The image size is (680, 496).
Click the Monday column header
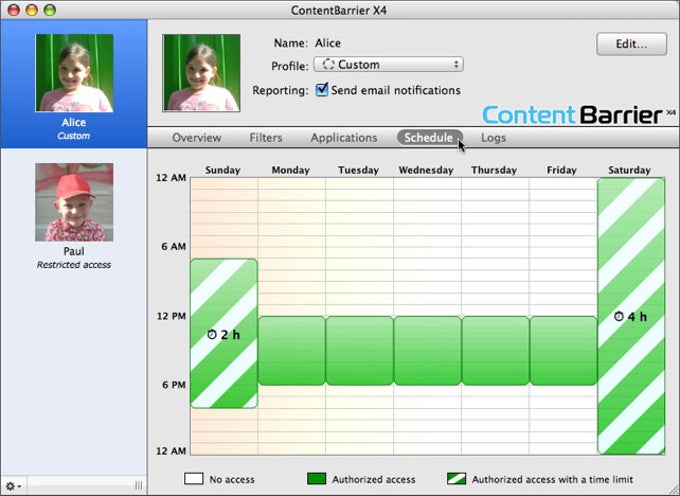[x=291, y=170]
